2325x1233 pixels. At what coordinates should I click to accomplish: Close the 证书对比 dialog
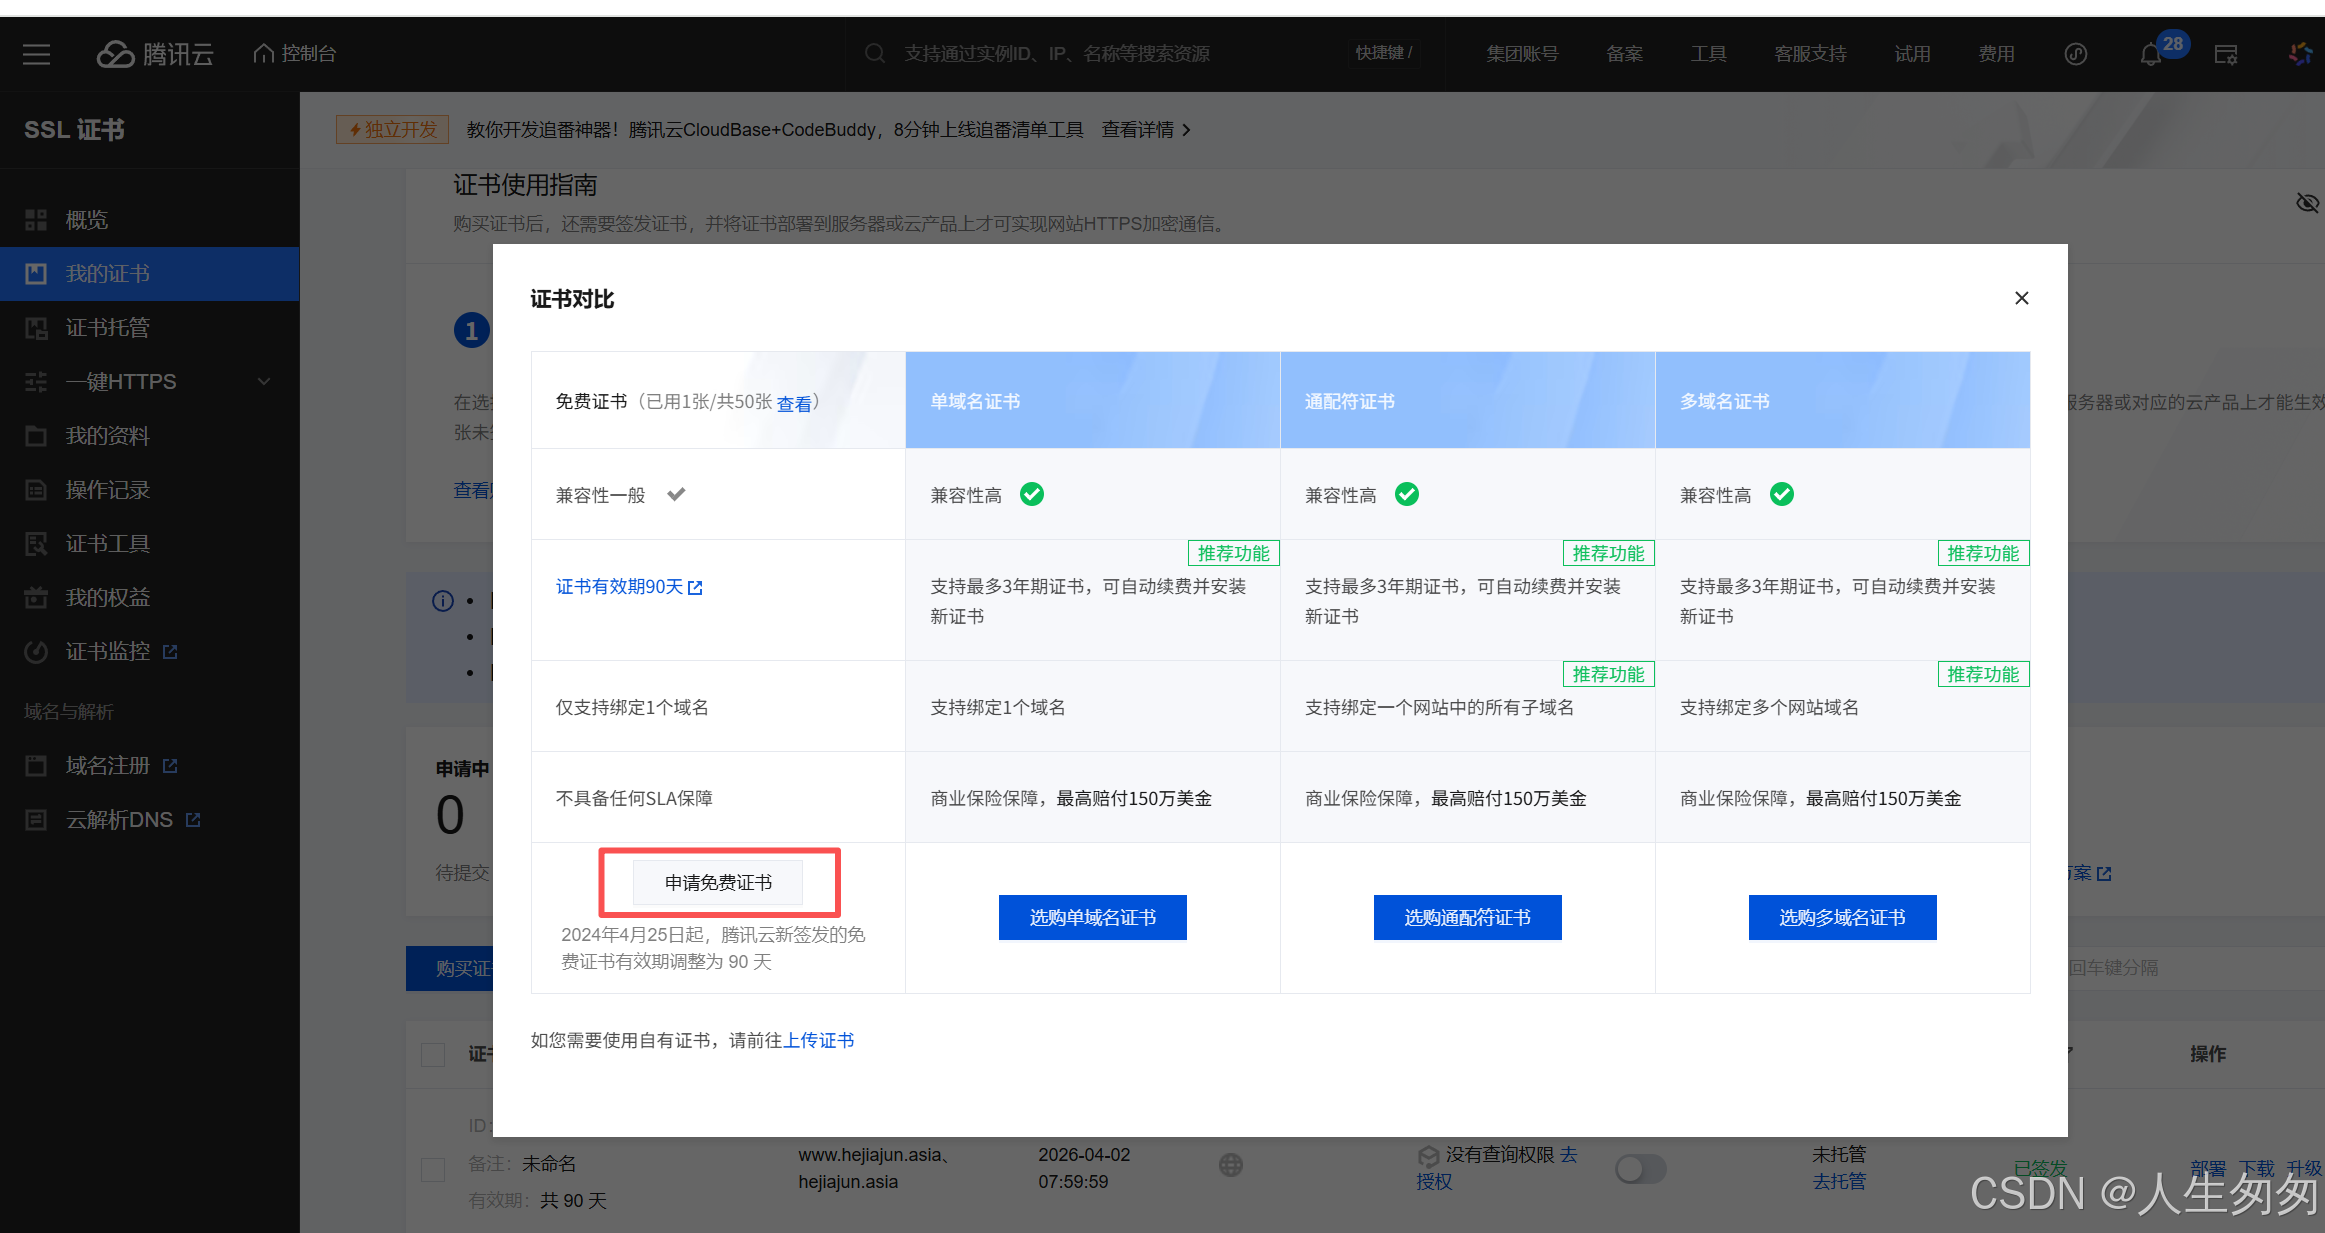[2021, 298]
